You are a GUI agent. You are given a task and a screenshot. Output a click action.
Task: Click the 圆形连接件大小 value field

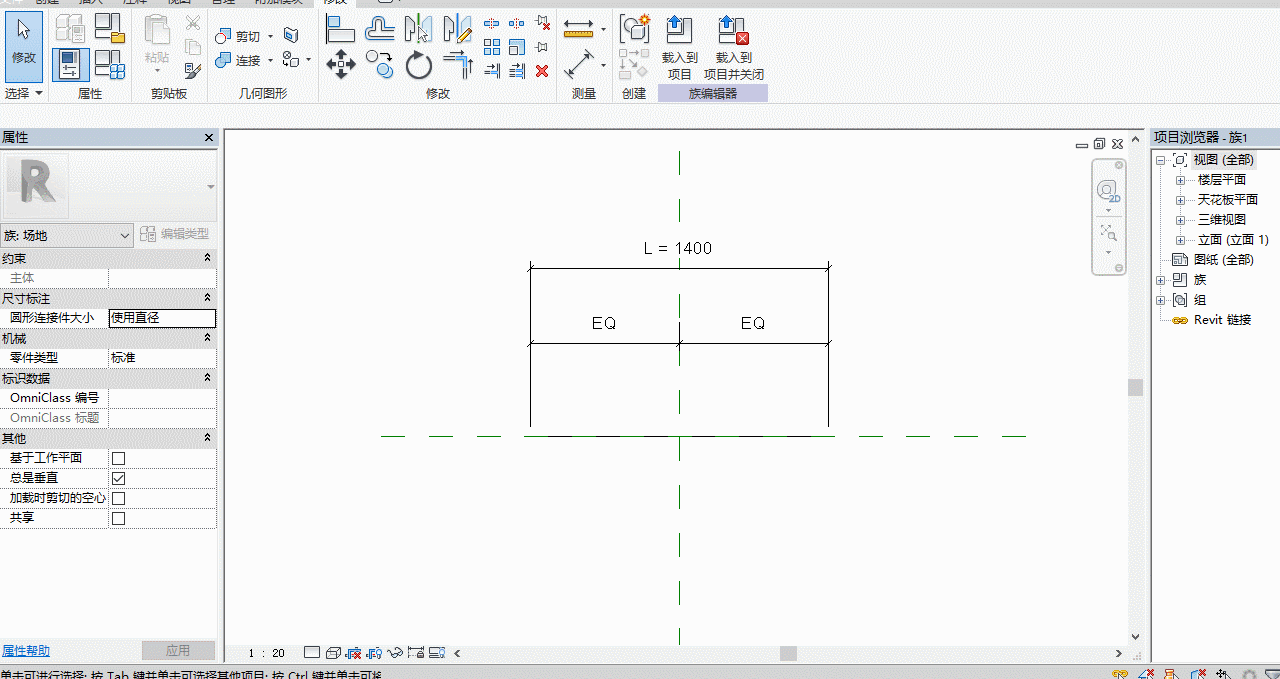point(162,318)
